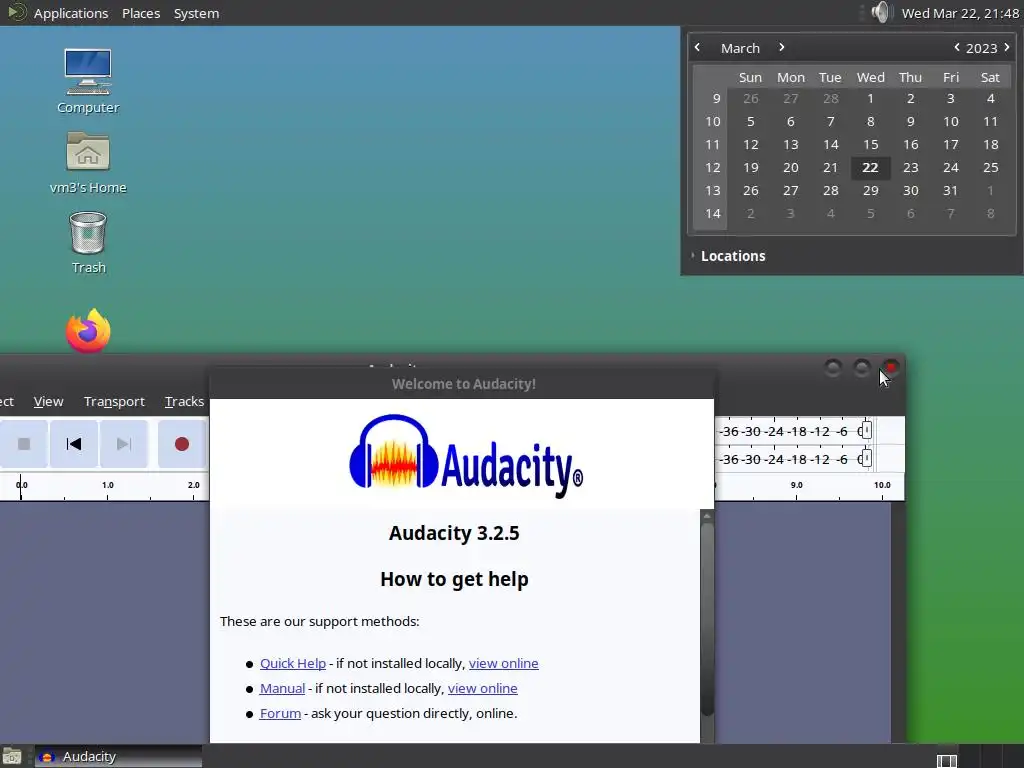Click the Skip to Start button
The width and height of the screenshot is (1024, 768).
[74, 444]
